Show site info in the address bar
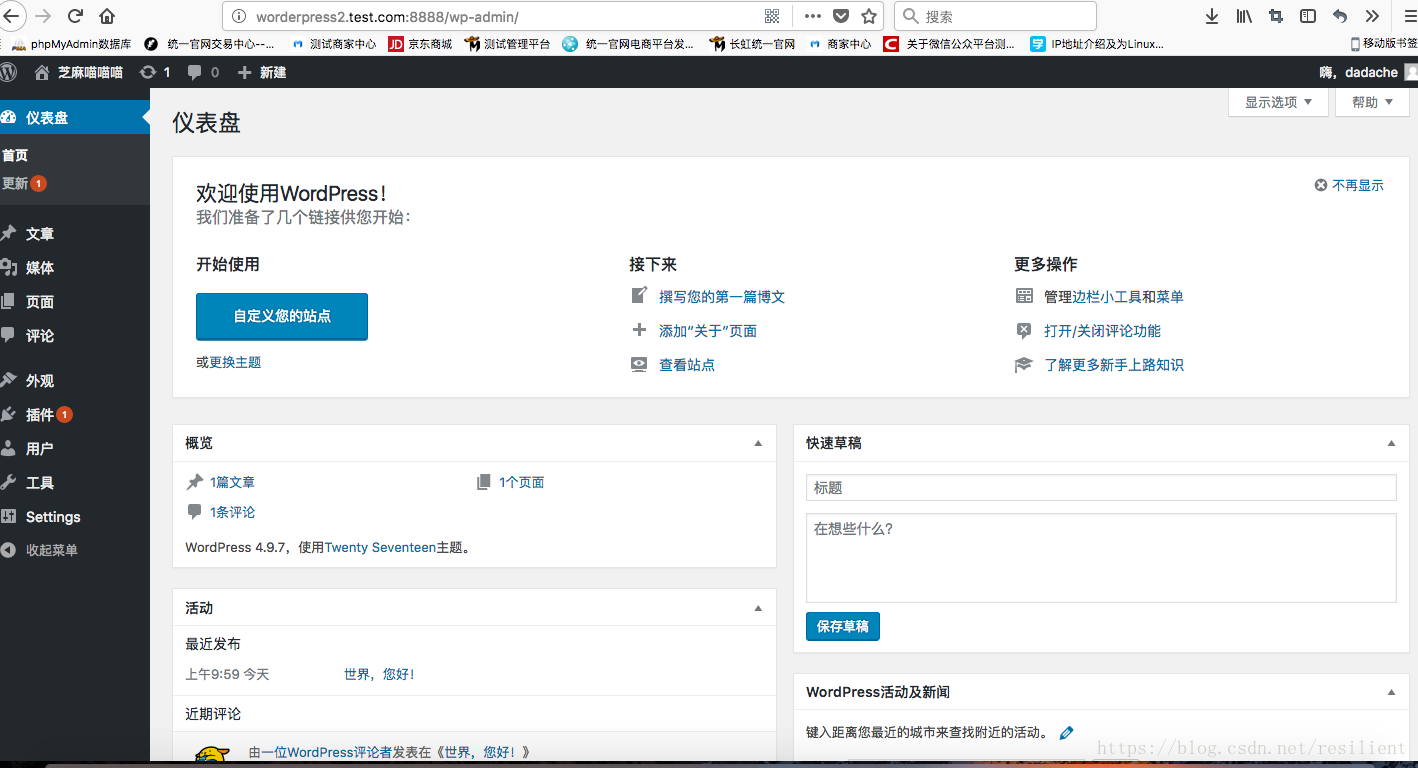This screenshot has width=1418, height=768. (238, 17)
